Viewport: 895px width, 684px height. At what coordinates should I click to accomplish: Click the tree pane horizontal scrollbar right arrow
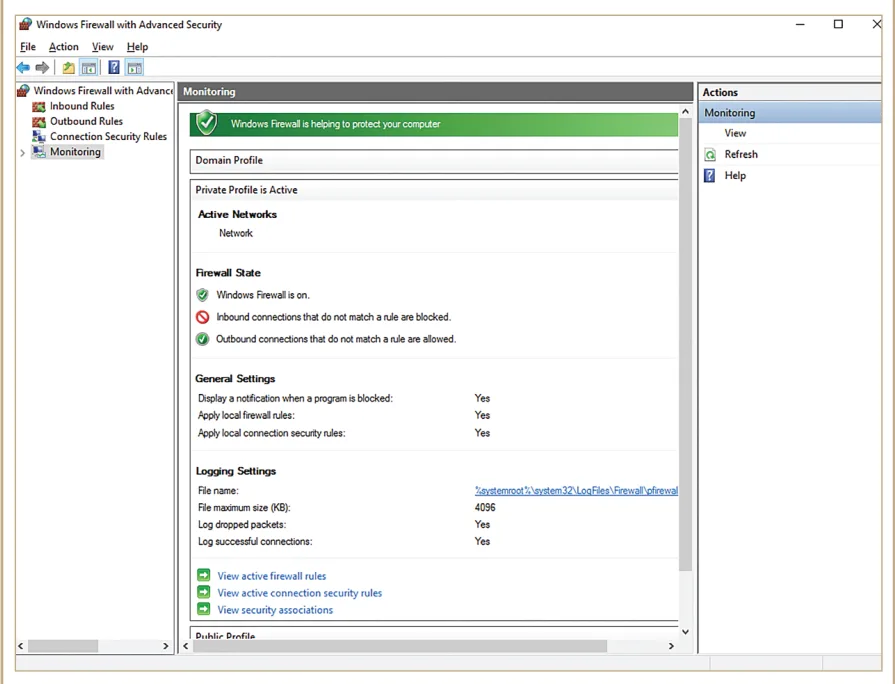coord(166,646)
